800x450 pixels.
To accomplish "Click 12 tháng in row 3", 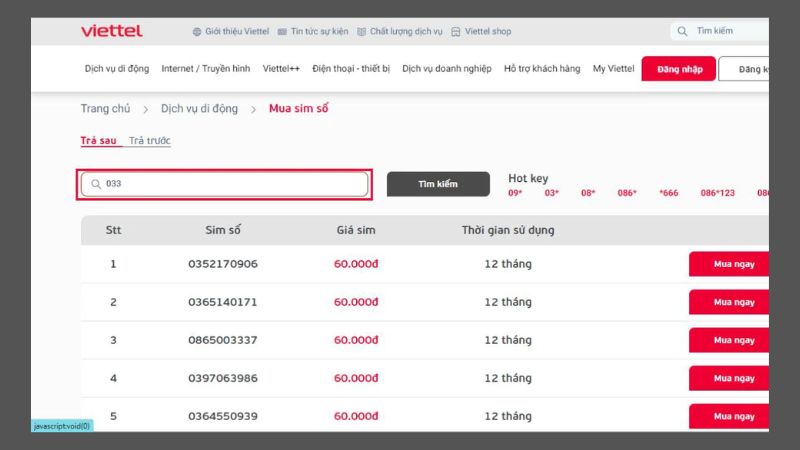I will [508, 340].
